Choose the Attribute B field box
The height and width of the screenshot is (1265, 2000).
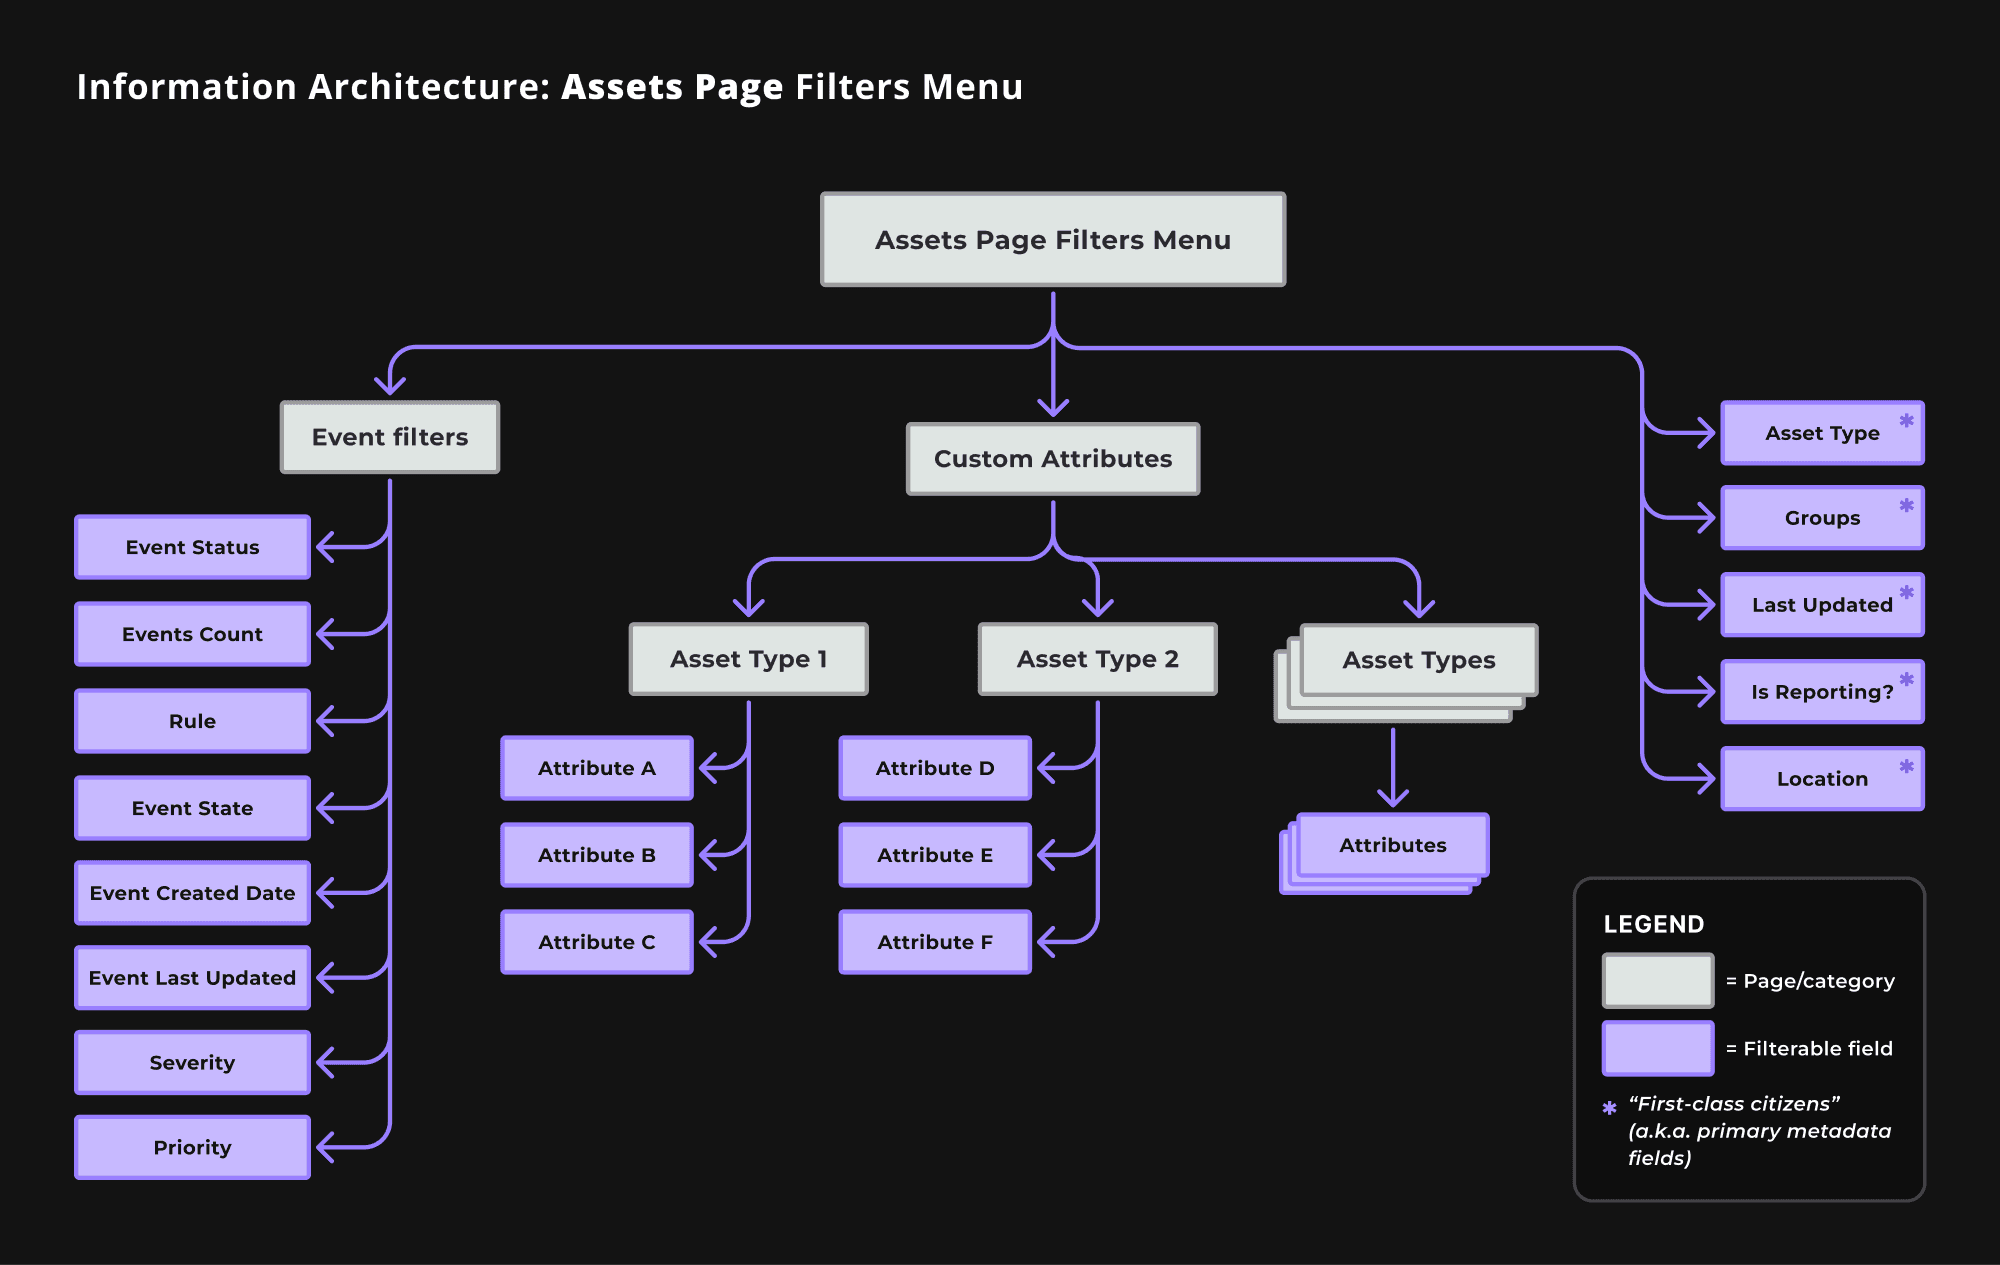(596, 855)
